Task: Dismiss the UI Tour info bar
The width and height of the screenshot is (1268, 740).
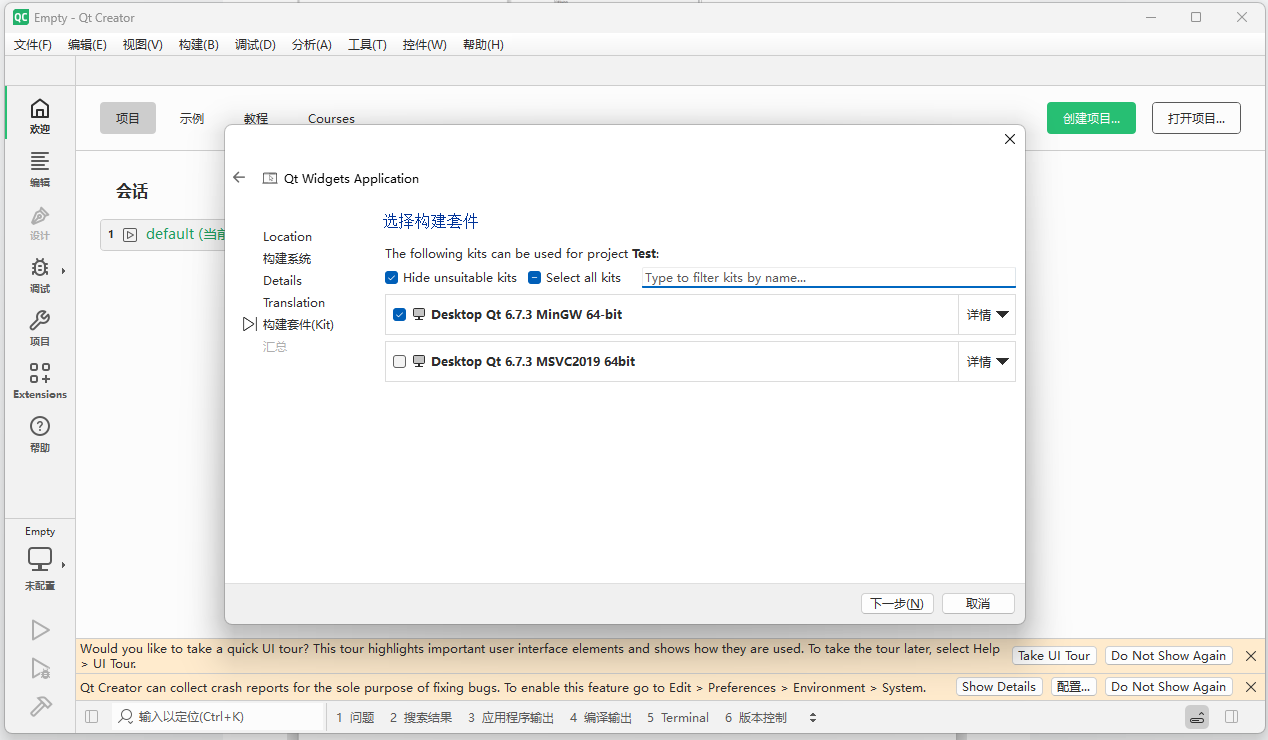Action: pos(1251,656)
